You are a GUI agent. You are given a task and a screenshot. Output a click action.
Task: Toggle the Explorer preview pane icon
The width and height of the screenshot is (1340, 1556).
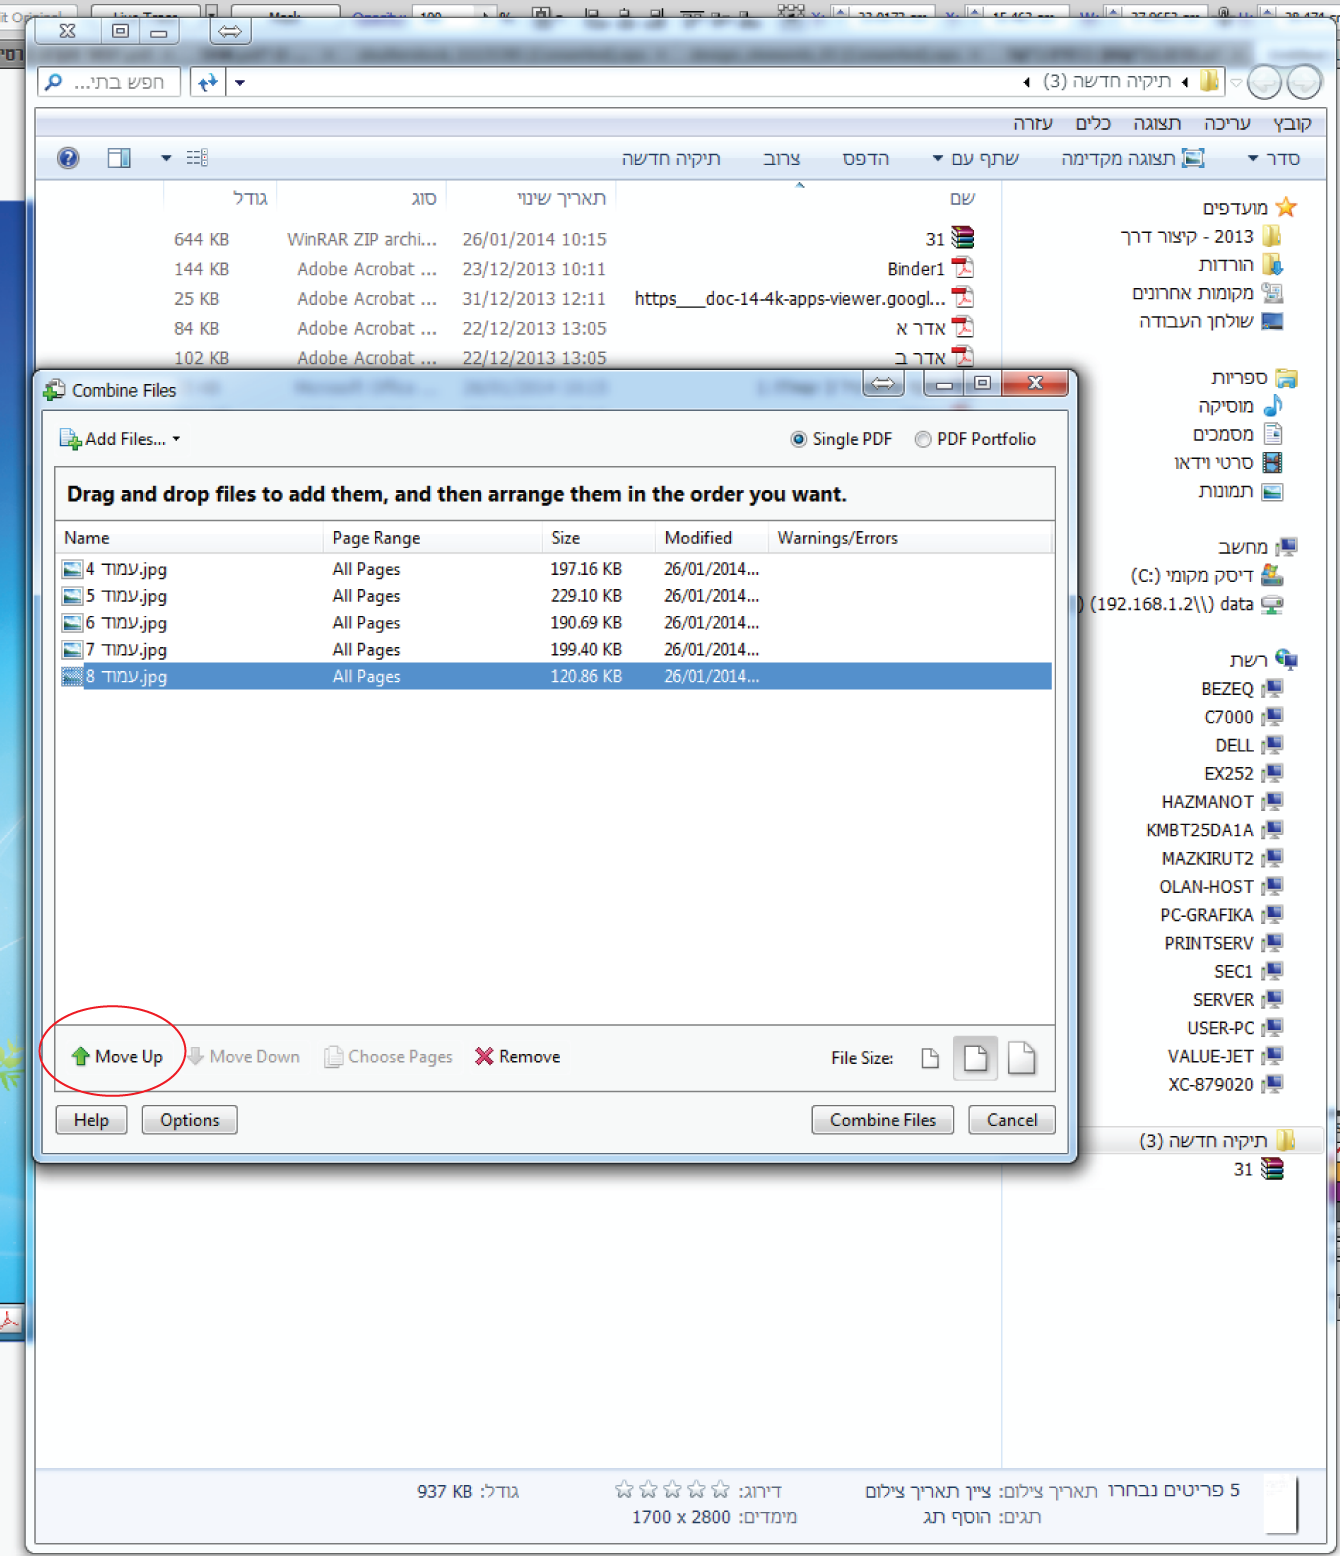(119, 158)
